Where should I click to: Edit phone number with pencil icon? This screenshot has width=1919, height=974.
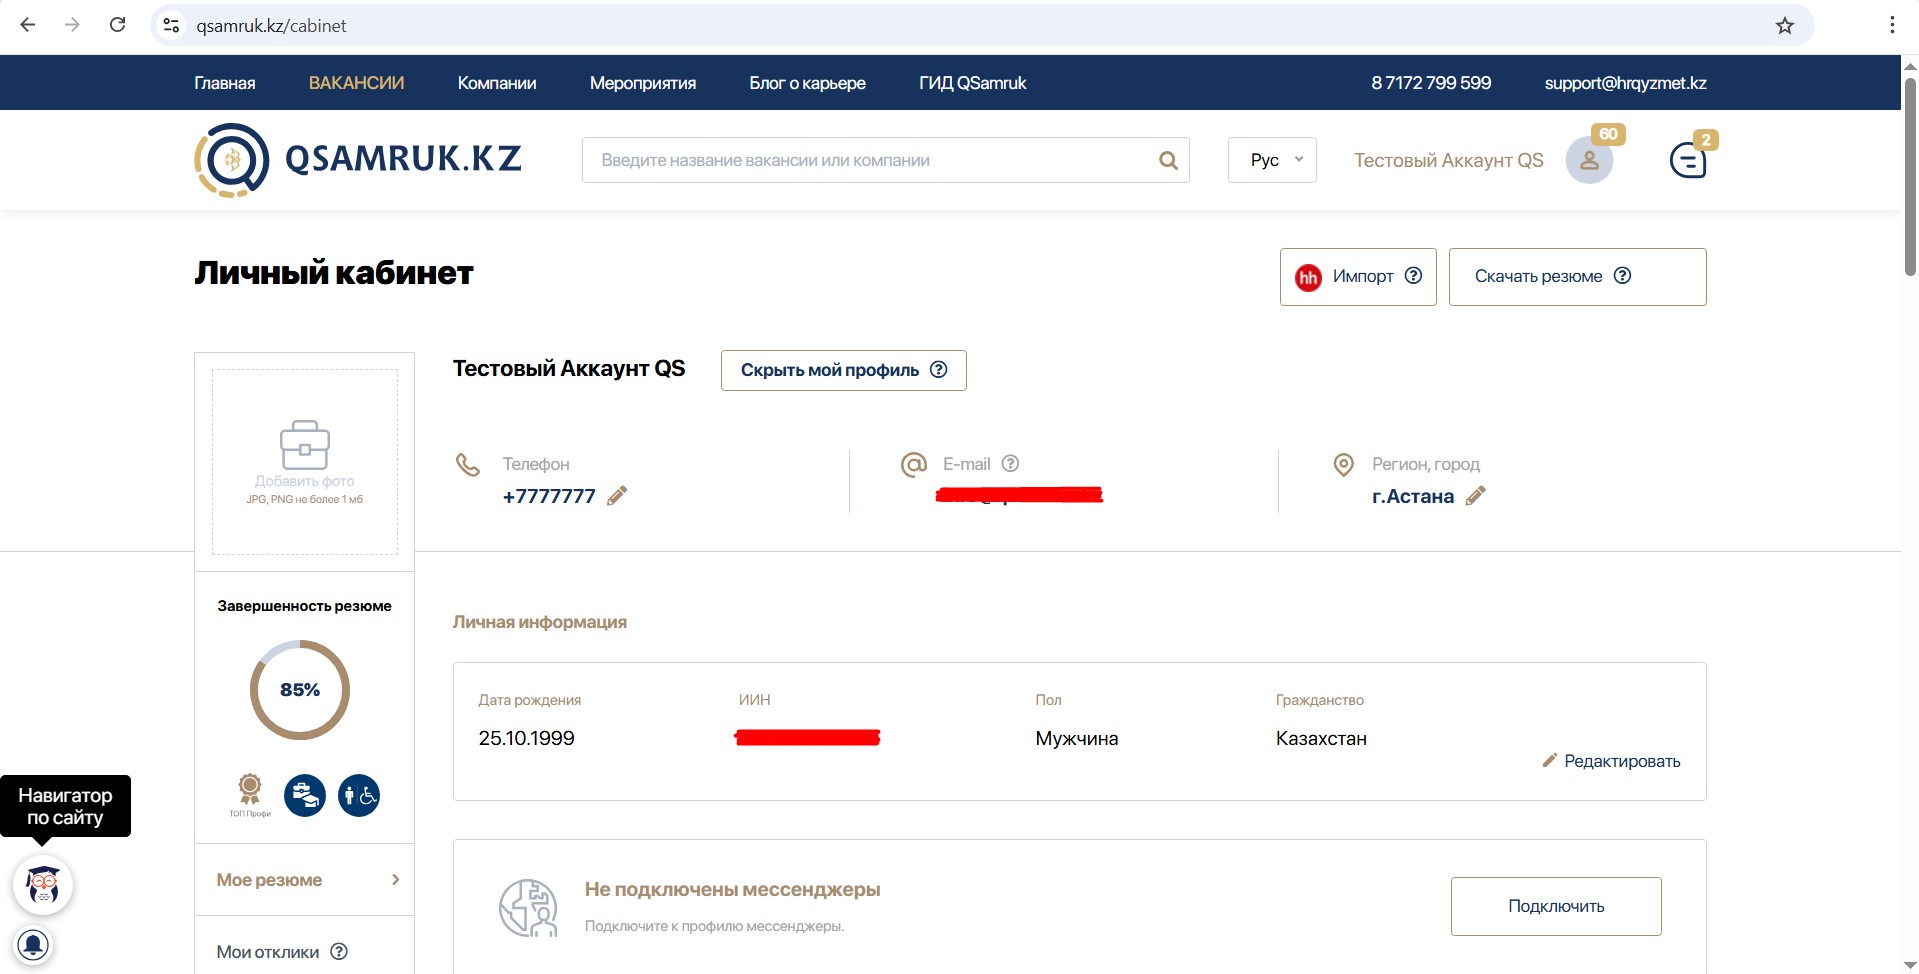(617, 496)
